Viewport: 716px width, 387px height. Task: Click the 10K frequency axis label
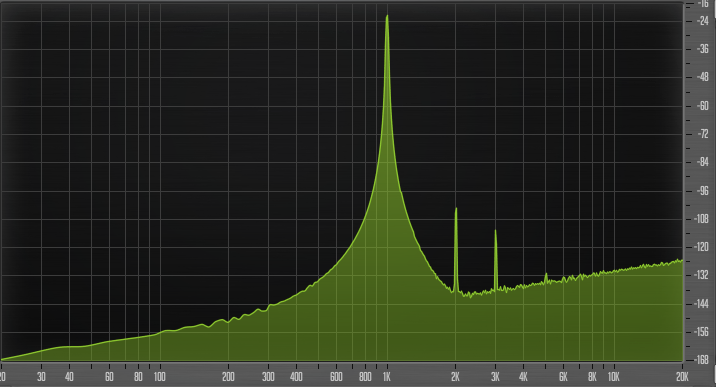coord(613,377)
